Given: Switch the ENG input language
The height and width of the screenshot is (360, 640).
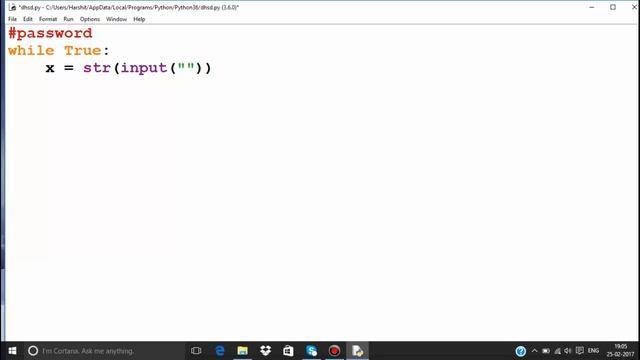Looking at the screenshot, I should 593,351.
